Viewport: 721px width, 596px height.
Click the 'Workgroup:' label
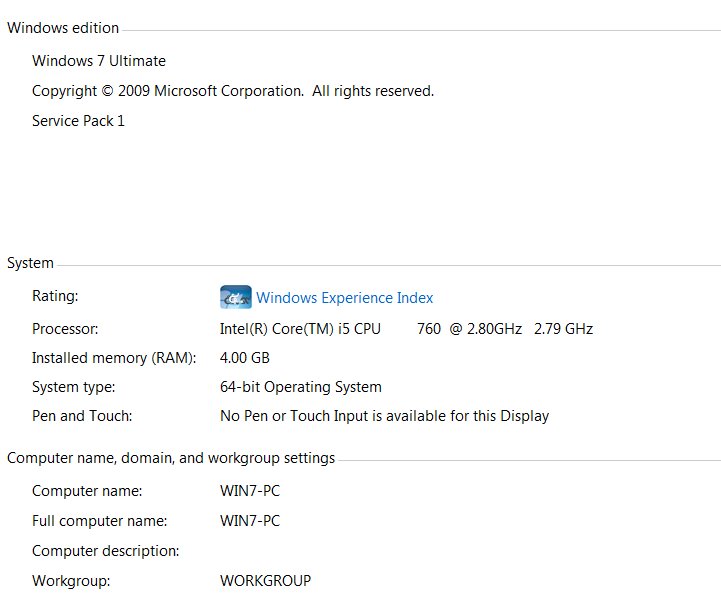[71, 581]
